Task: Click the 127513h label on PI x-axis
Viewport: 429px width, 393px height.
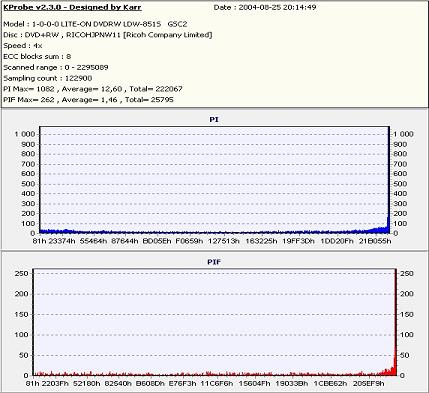Action: (x=224, y=241)
